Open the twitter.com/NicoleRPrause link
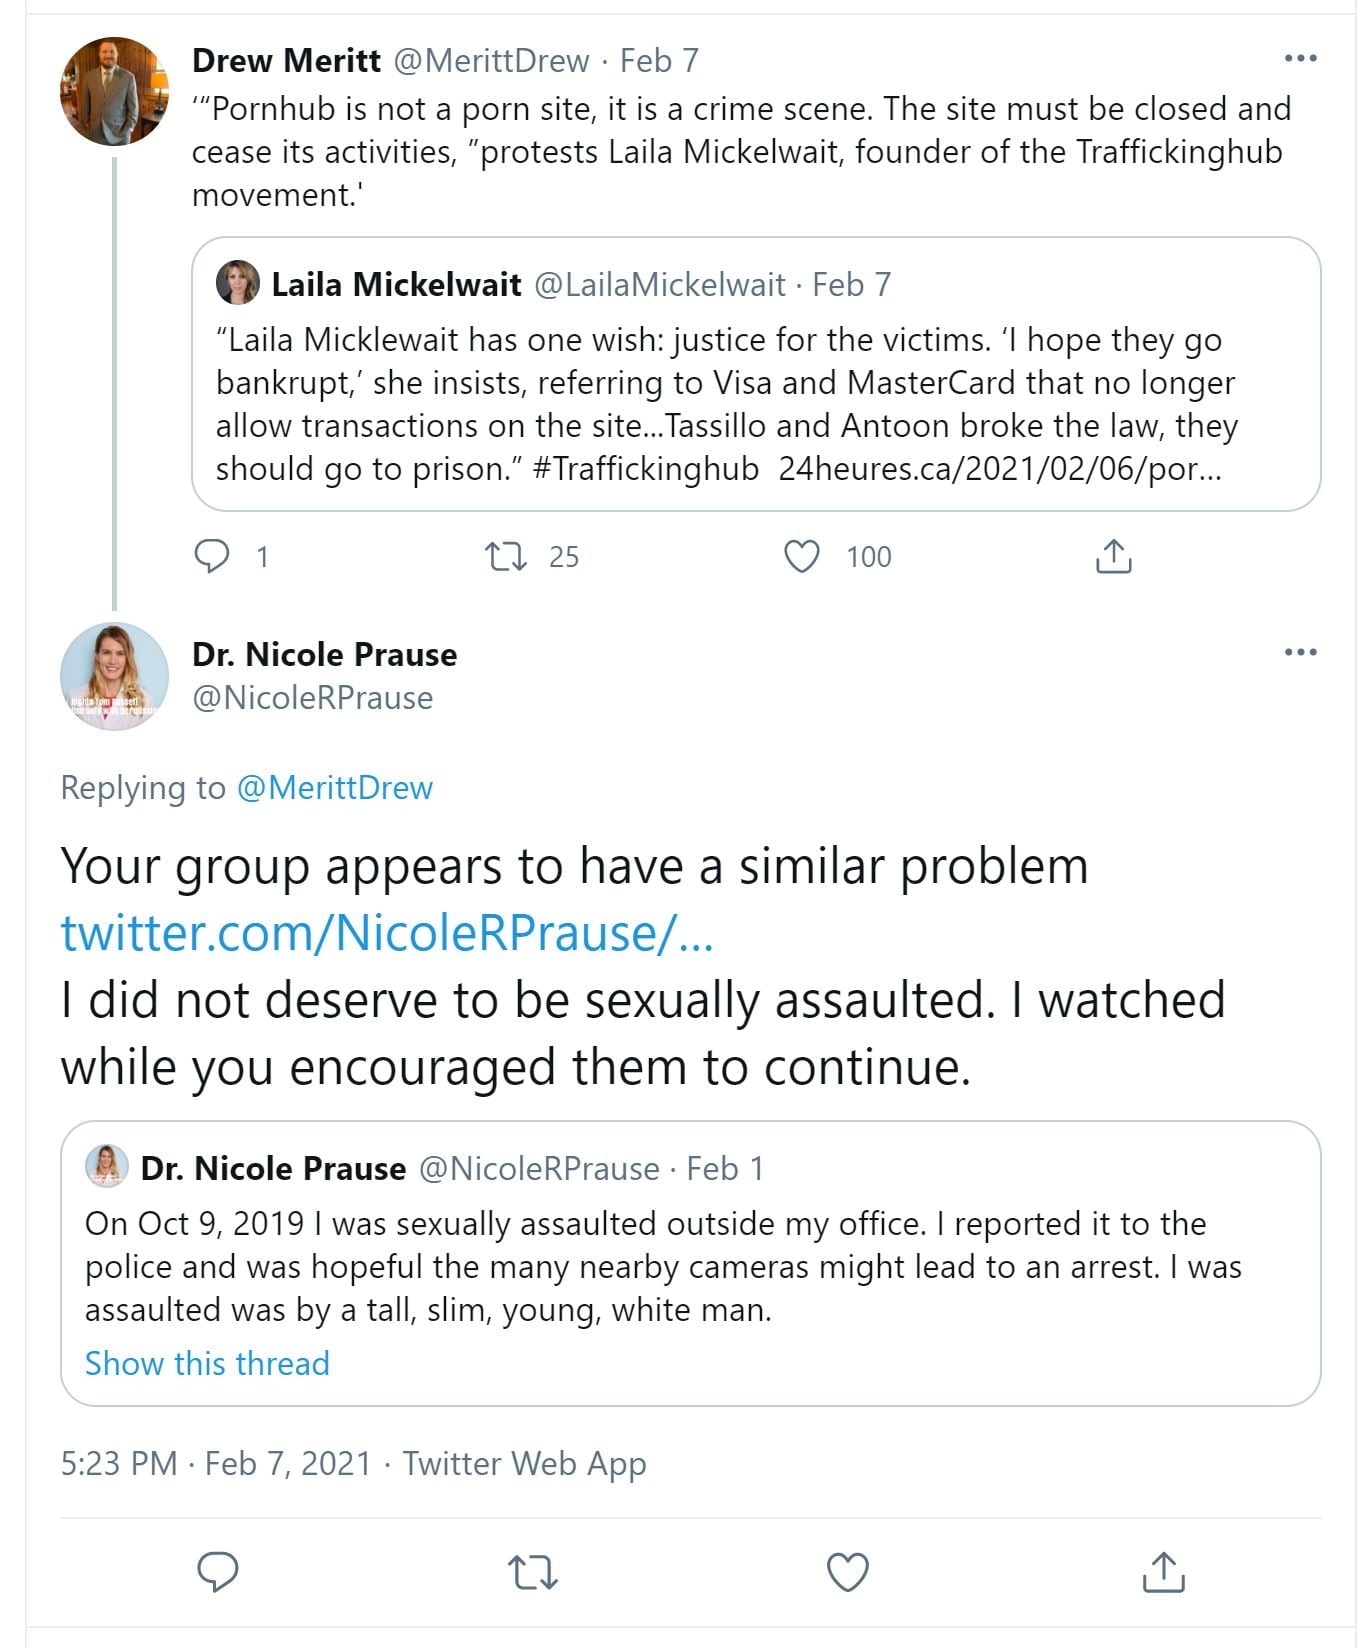The height and width of the screenshot is (1648, 1372). coord(387,933)
